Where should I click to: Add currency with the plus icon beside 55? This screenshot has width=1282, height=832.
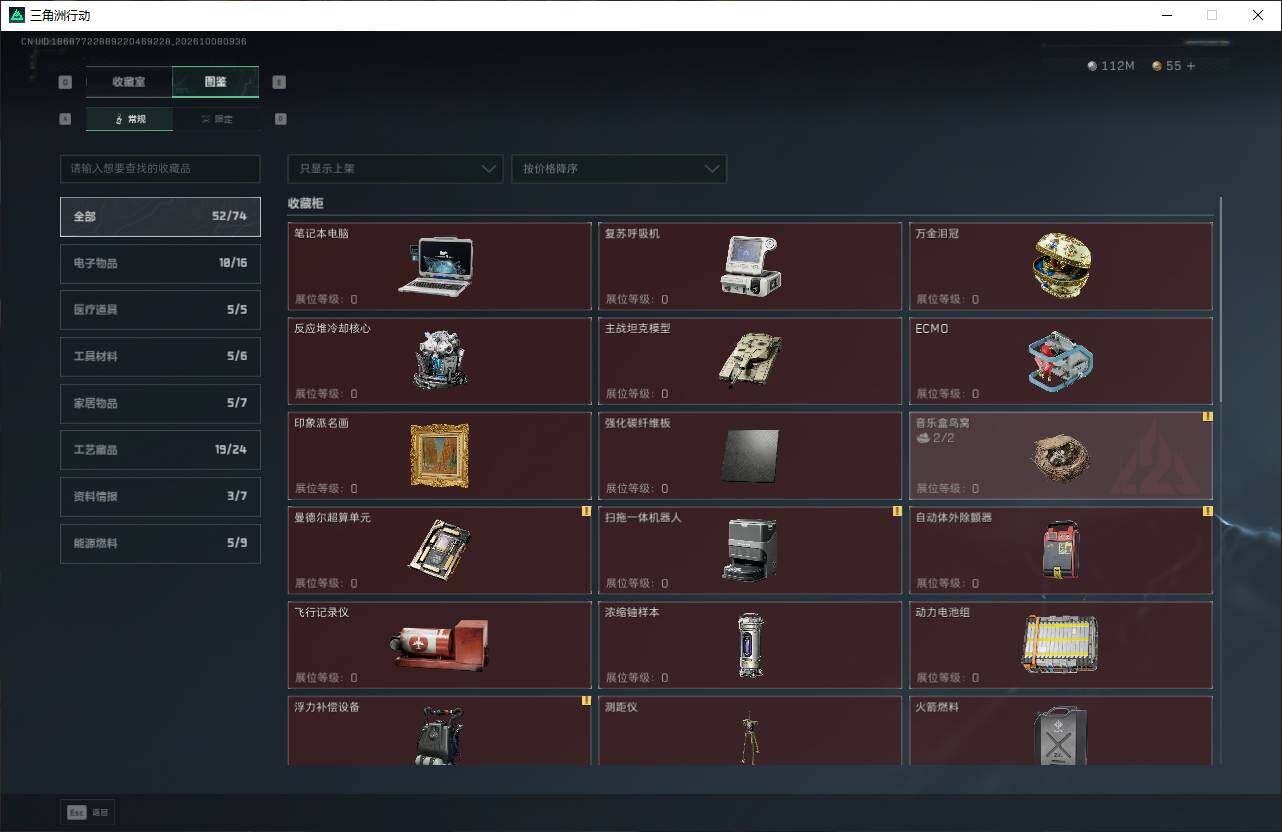coord(1190,66)
